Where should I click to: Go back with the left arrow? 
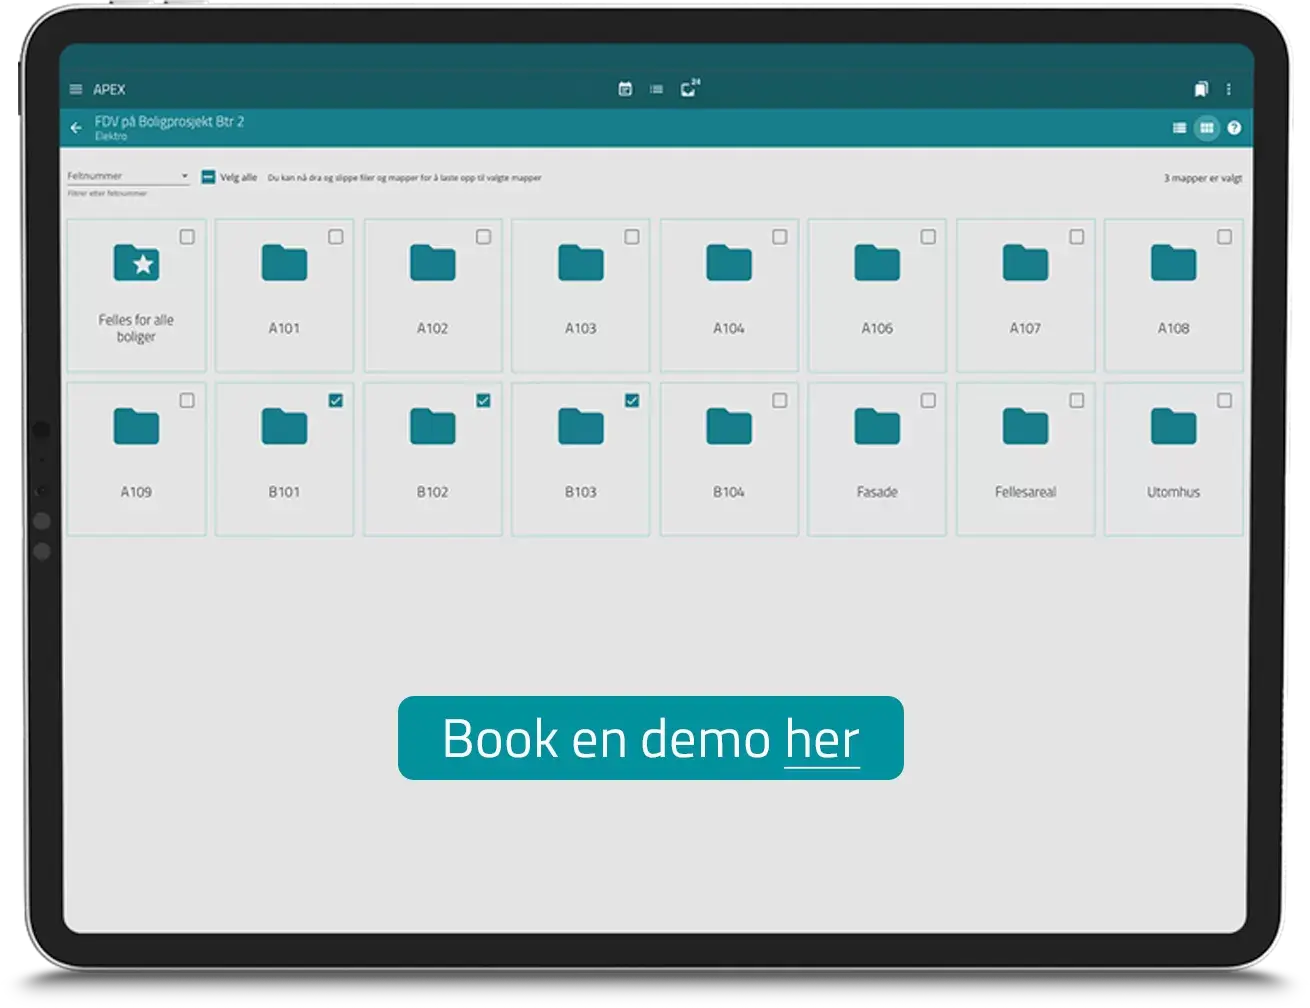(x=76, y=128)
